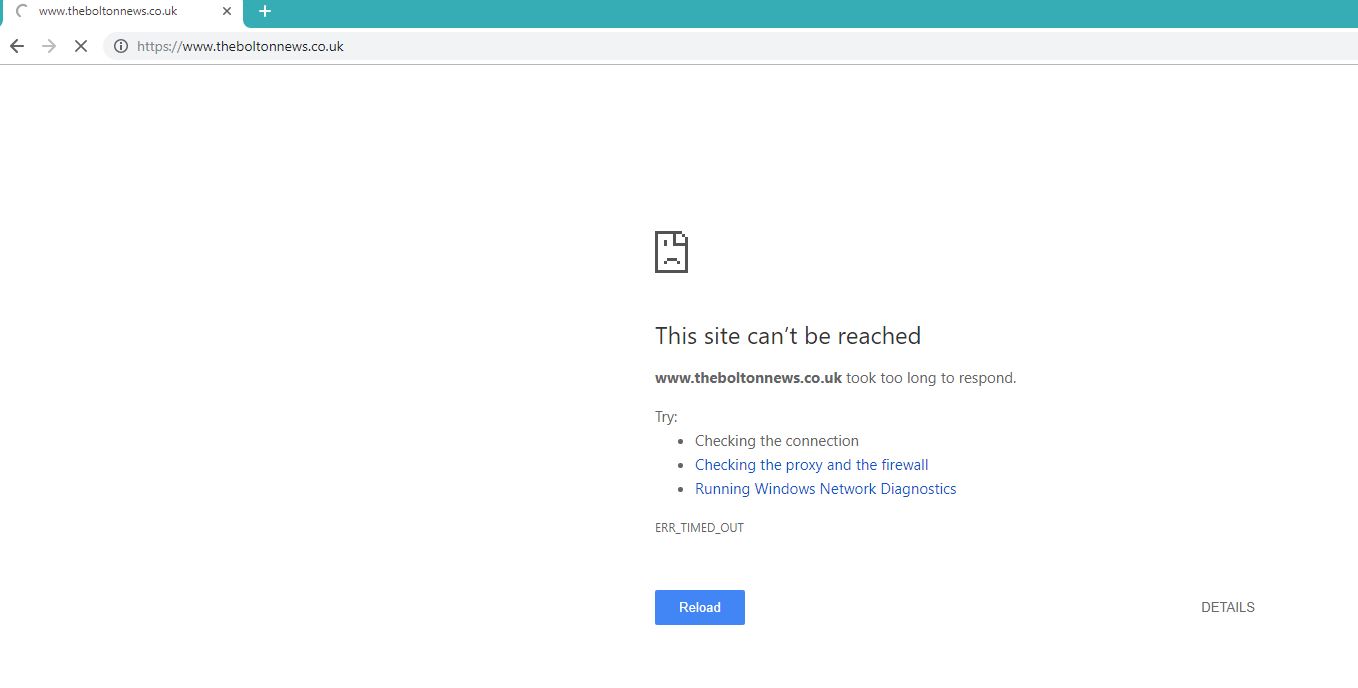The height and width of the screenshot is (688, 1358).
Task: Stop loading the page with X button
Action: (81, 46)
